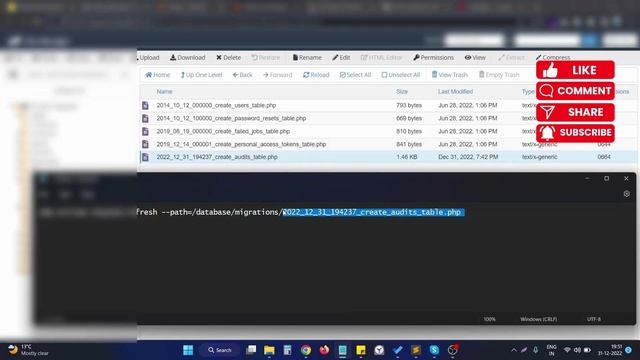Open Permissions for selected file
The height and width of the screenshot is (360, 640).
pyautogui.click(x=433, y=58)
